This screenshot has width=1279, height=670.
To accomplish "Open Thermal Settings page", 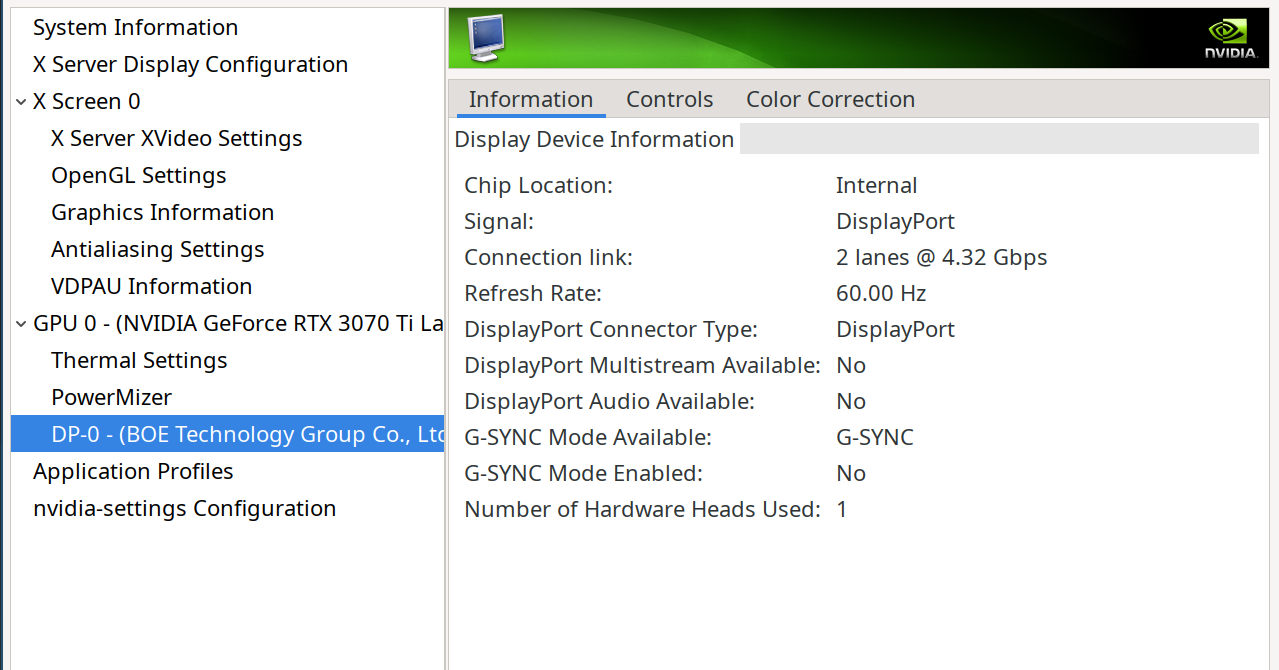I will [140, 360].
